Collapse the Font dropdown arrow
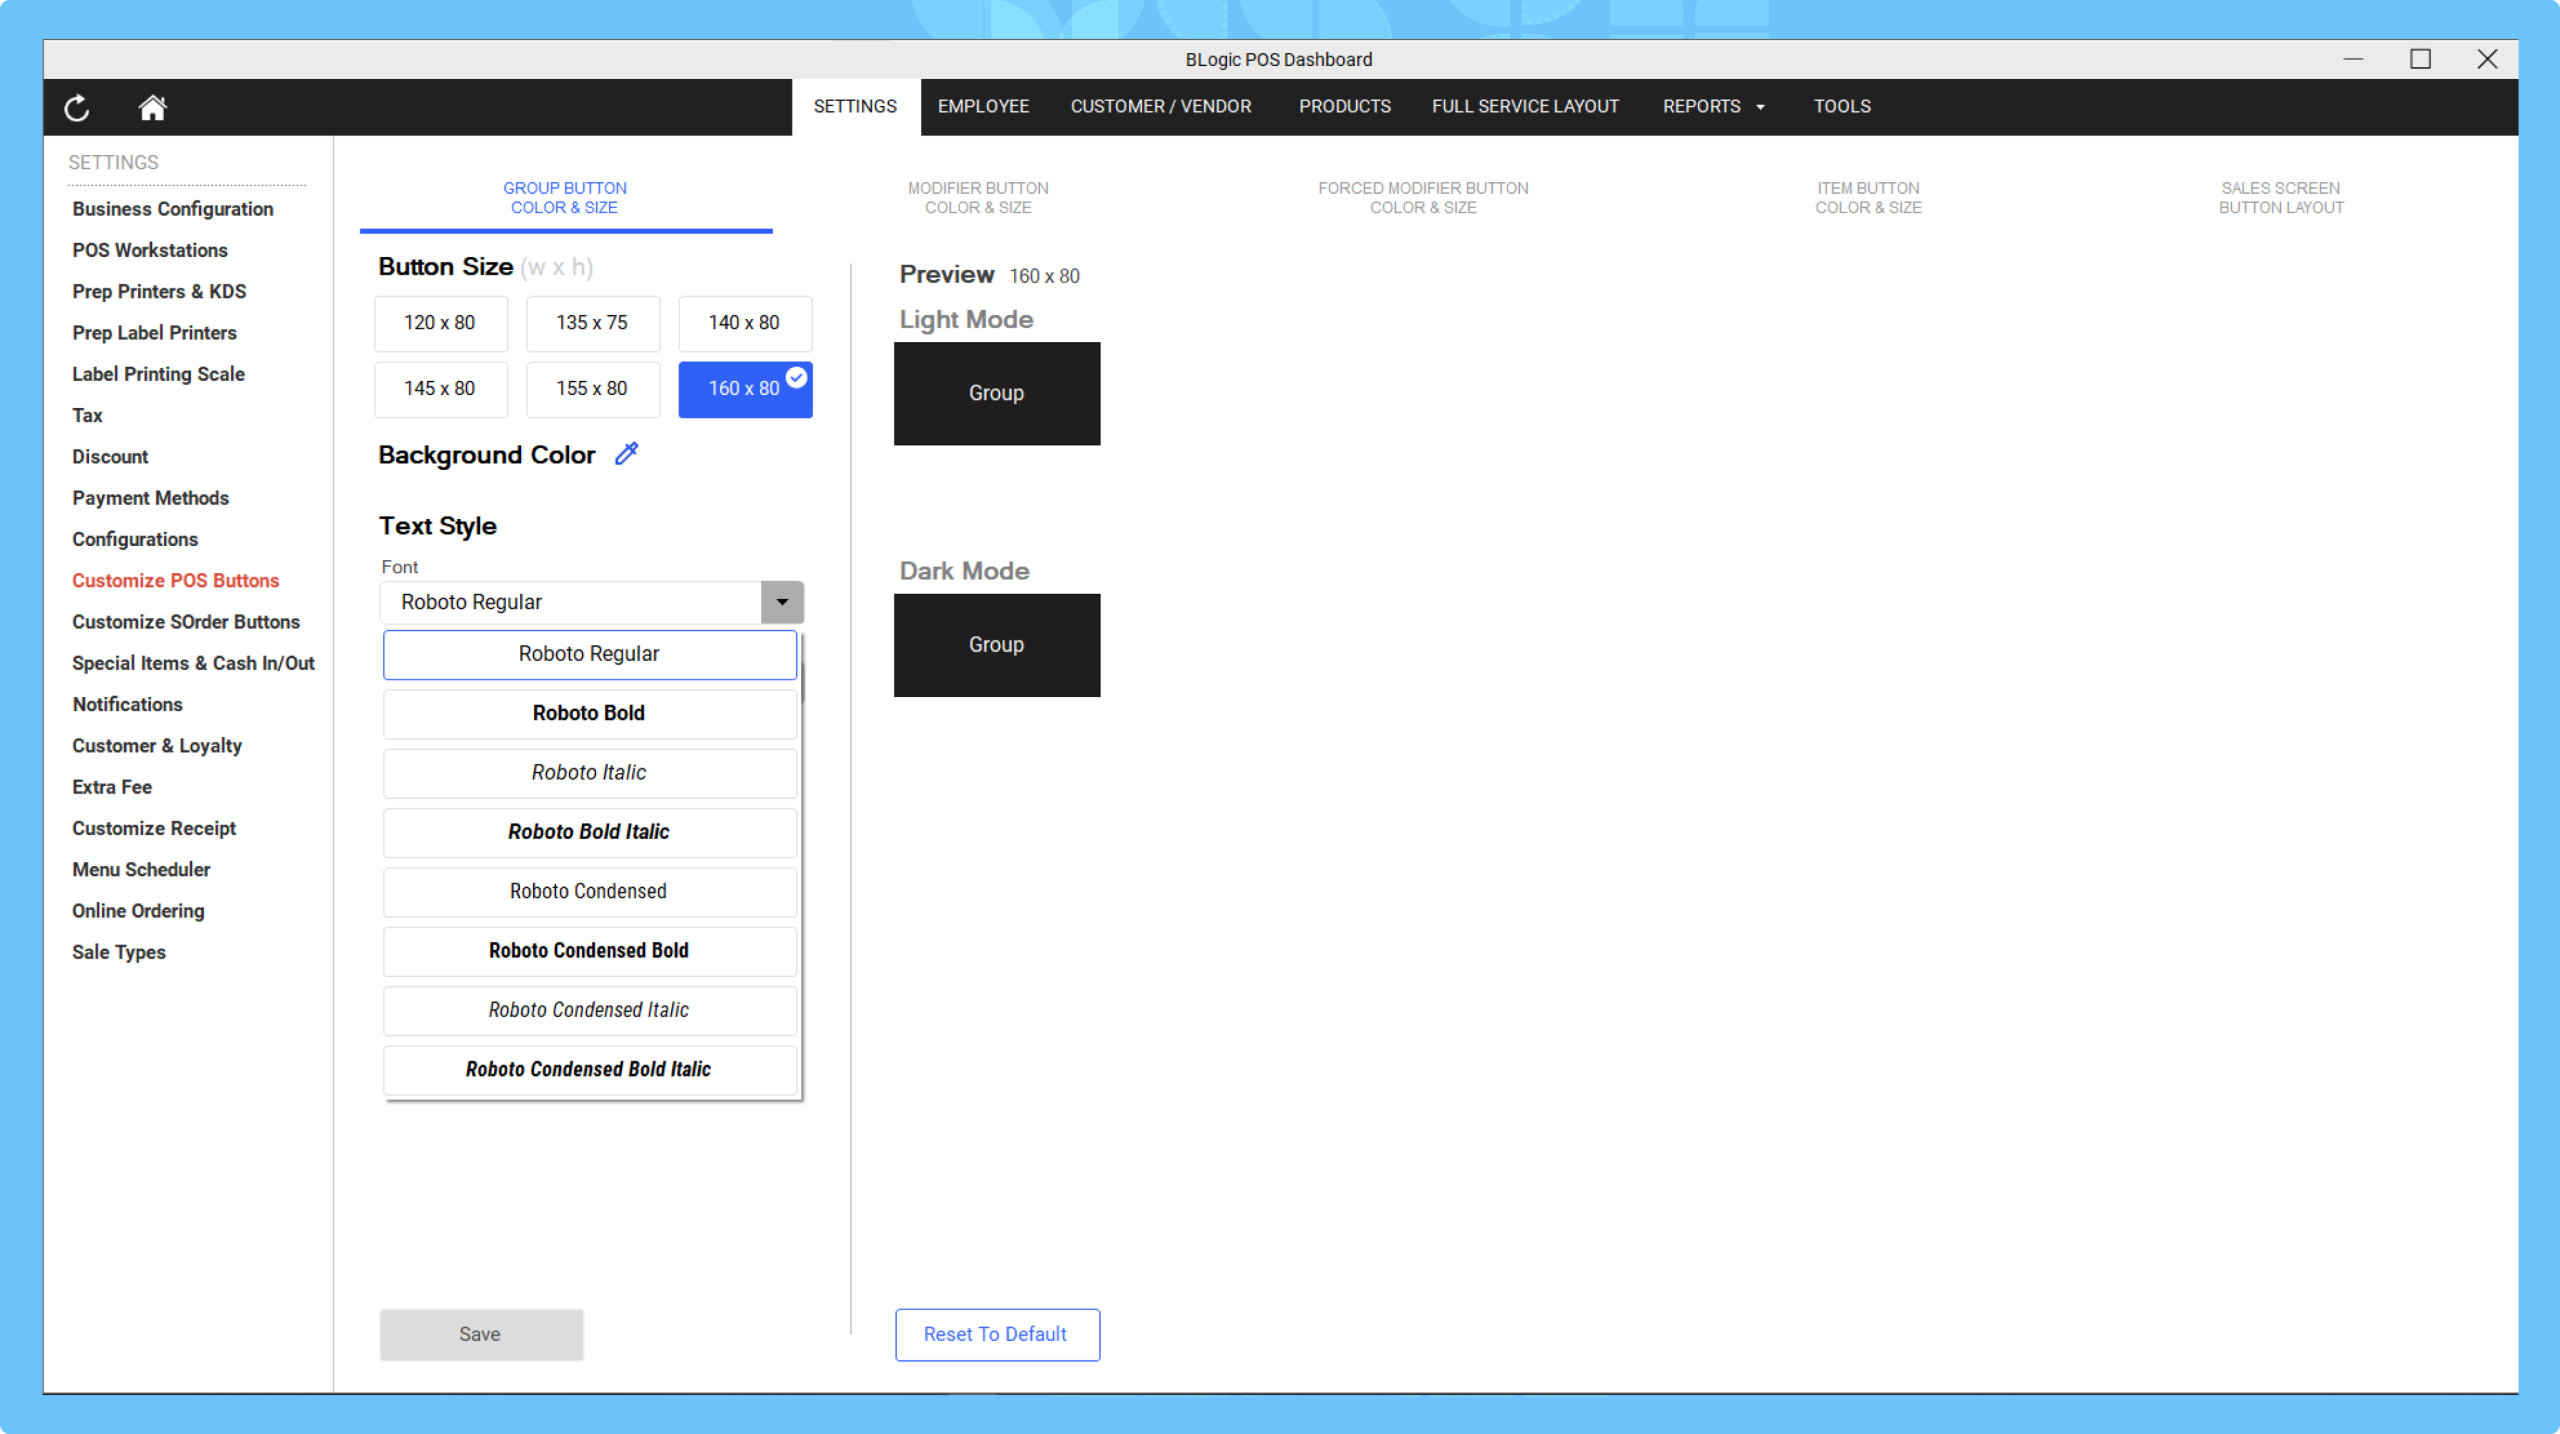This screenshot has height=1434, width=2560. (782, 602)
